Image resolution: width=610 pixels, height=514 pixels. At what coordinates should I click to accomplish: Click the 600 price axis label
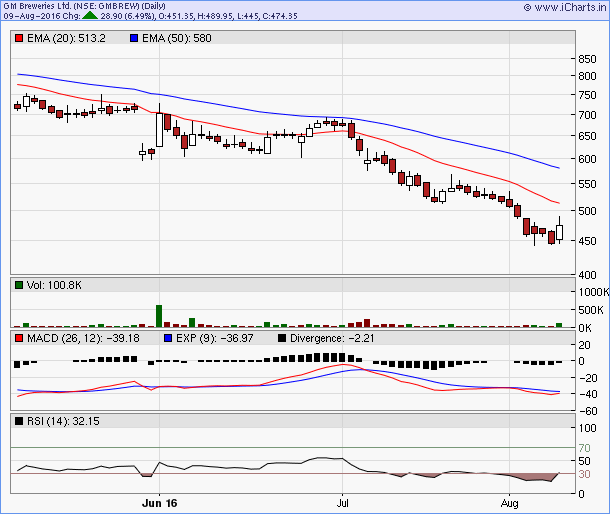pos(587,159)
